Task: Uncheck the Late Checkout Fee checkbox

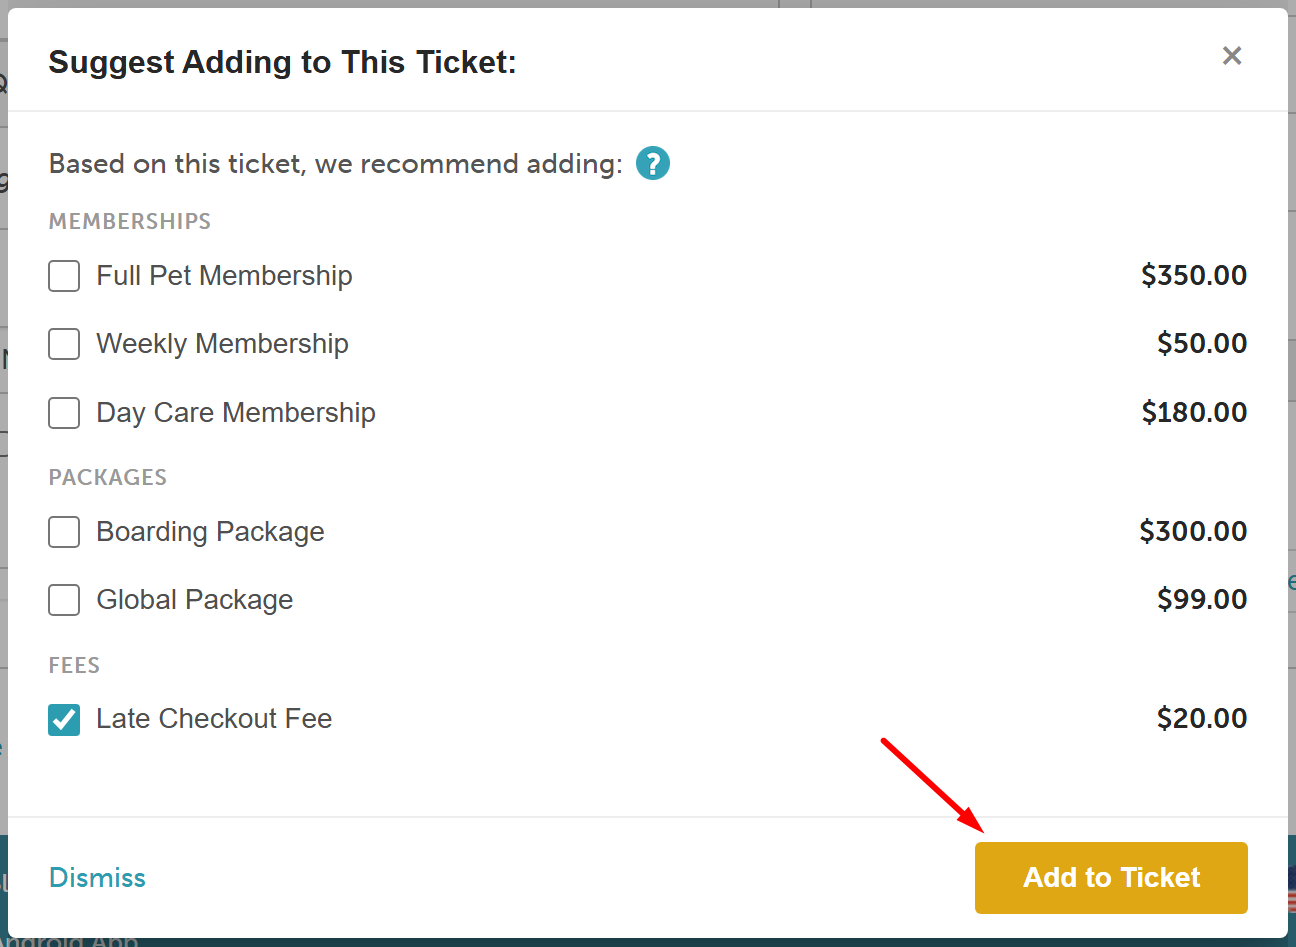Action: tap(64, 719)
